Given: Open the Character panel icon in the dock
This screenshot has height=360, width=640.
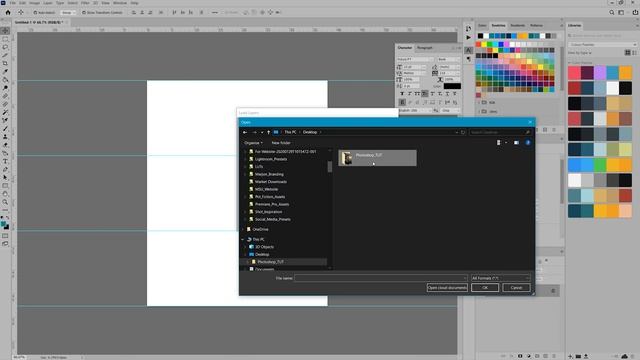Looking at the screenshot, I should point(468,50).
